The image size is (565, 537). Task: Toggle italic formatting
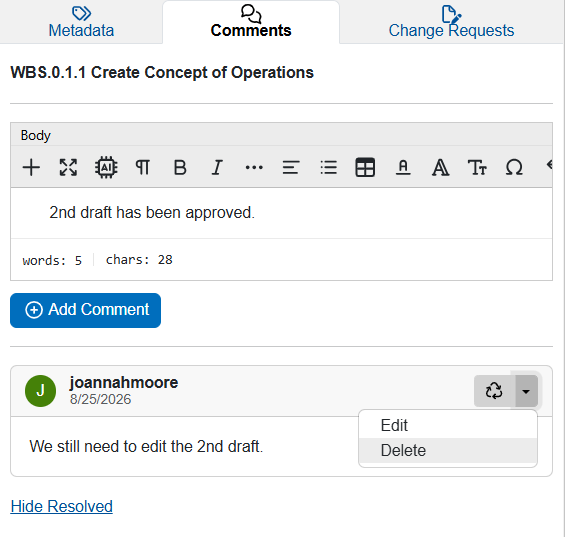pyautogui.click(x=217, y=168)
